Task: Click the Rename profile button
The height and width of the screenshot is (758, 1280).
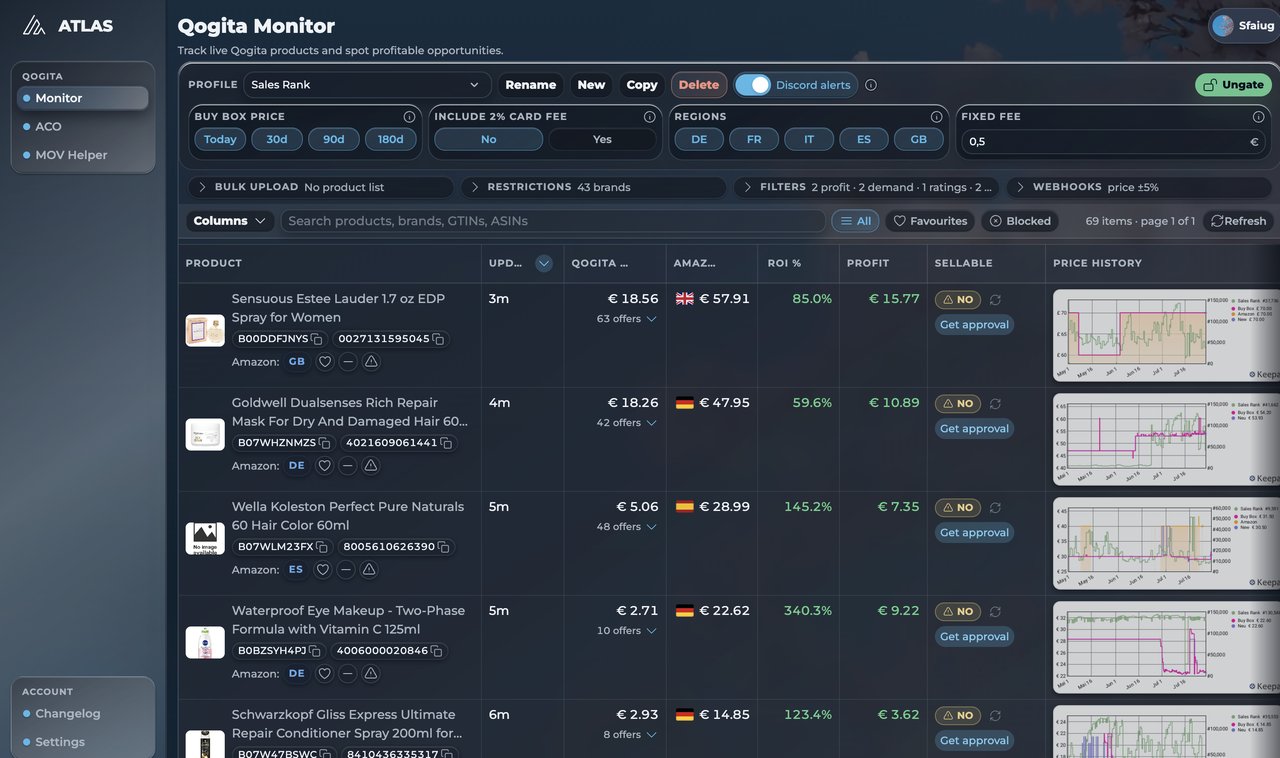Action: point(530,85)
